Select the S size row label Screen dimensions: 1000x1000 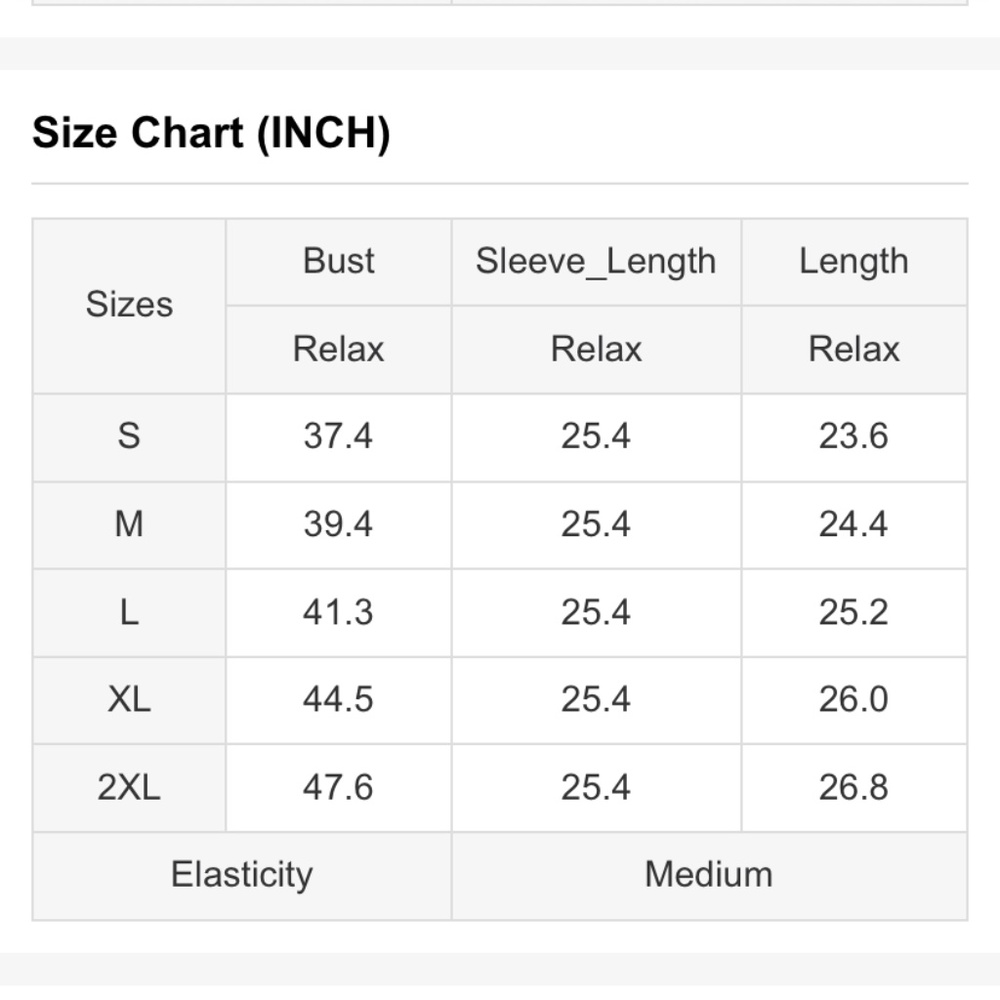[x=129, y=436]
